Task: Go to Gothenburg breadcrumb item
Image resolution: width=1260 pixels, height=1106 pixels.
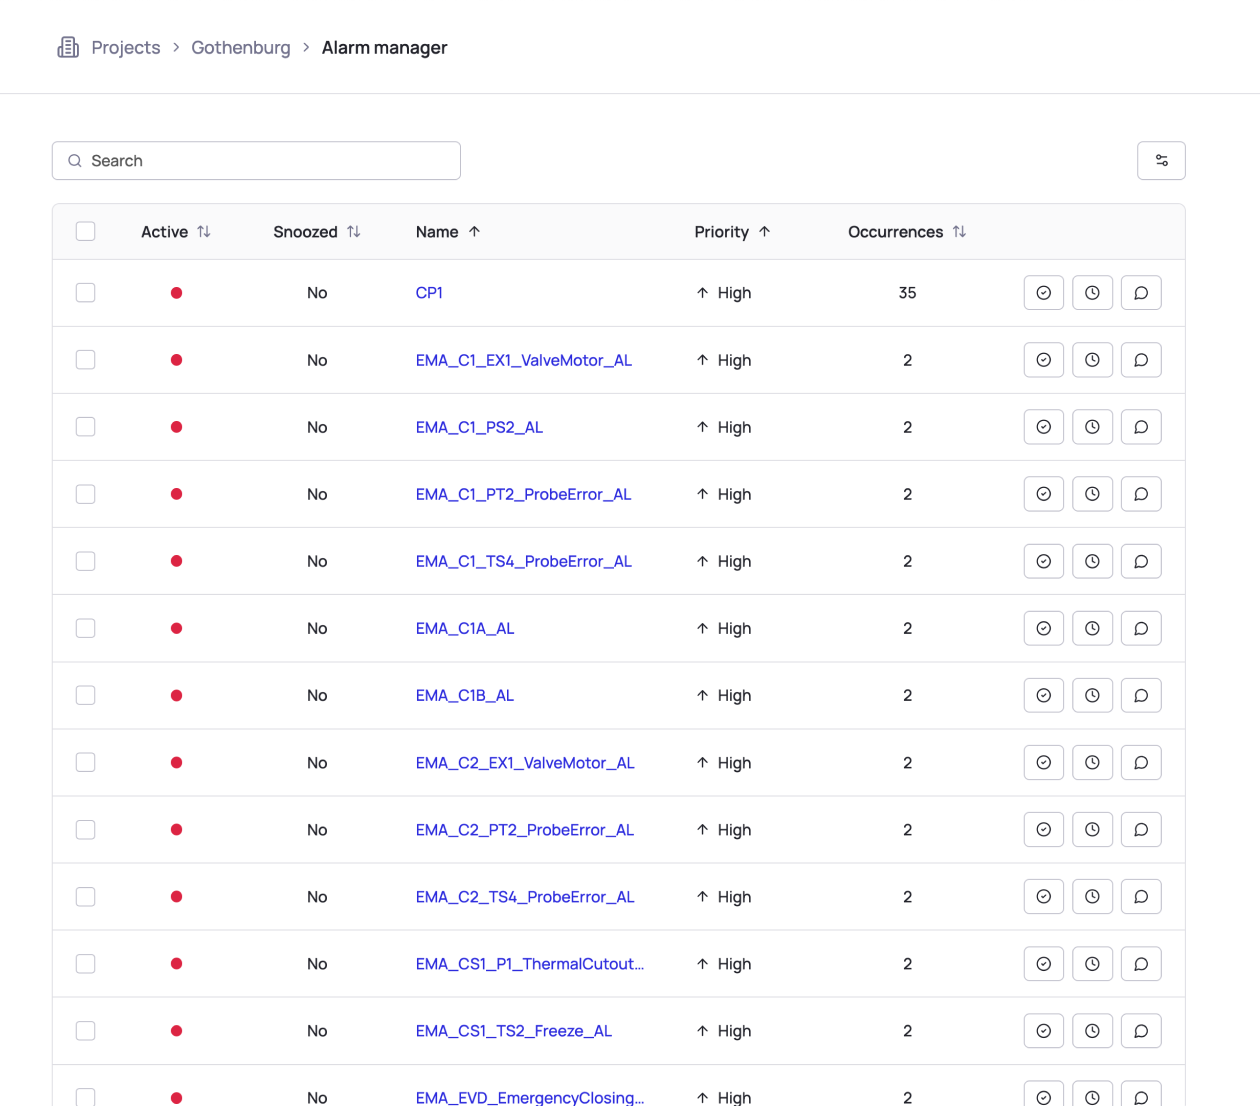Action: [241, 48]
